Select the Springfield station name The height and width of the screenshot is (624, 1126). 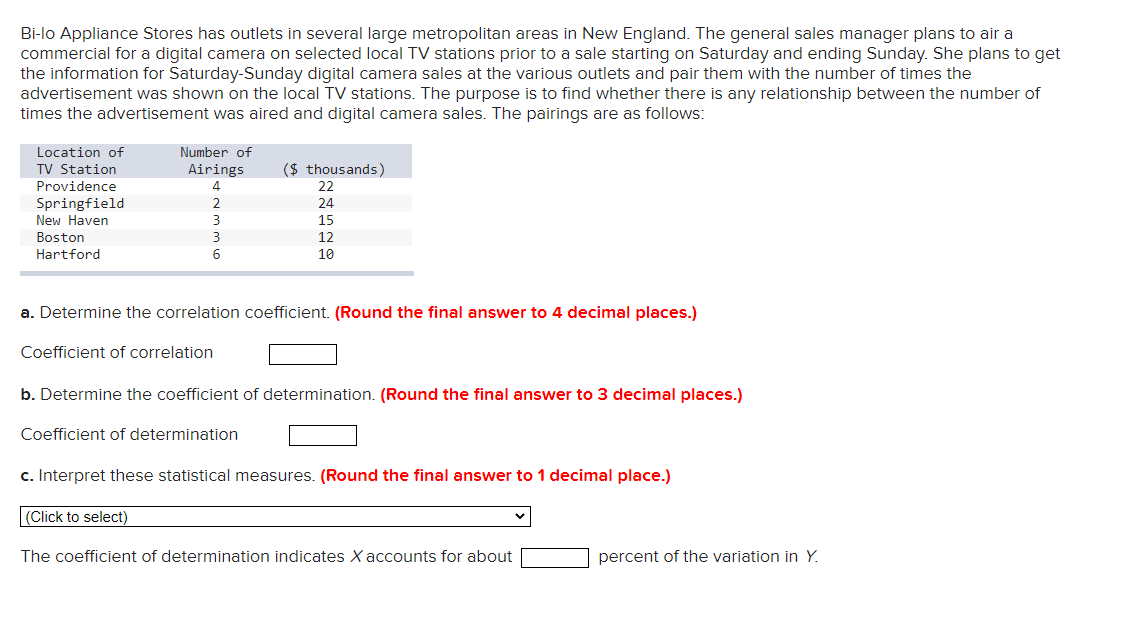[x=80, y=203]
